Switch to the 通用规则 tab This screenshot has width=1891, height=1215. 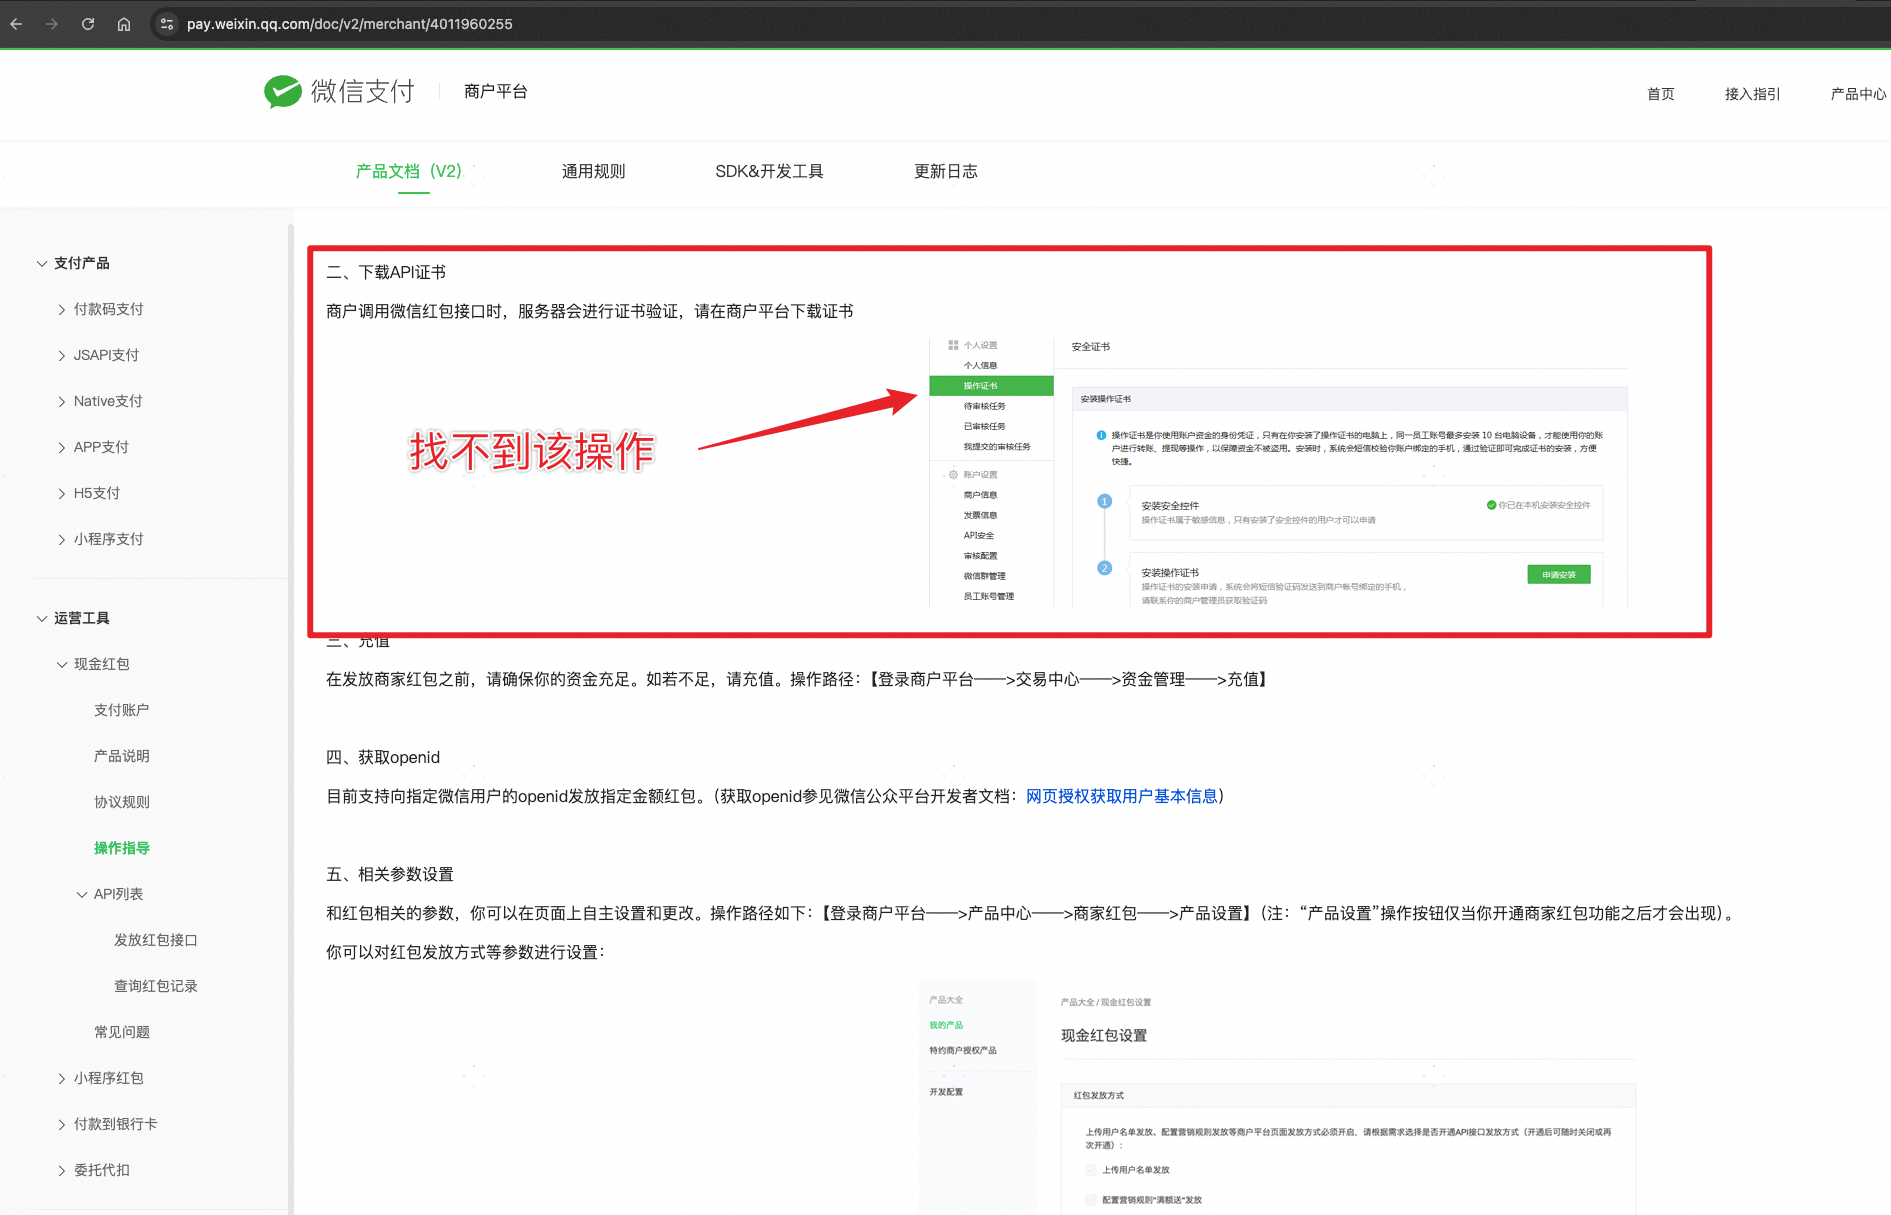[x=594, y=171]
